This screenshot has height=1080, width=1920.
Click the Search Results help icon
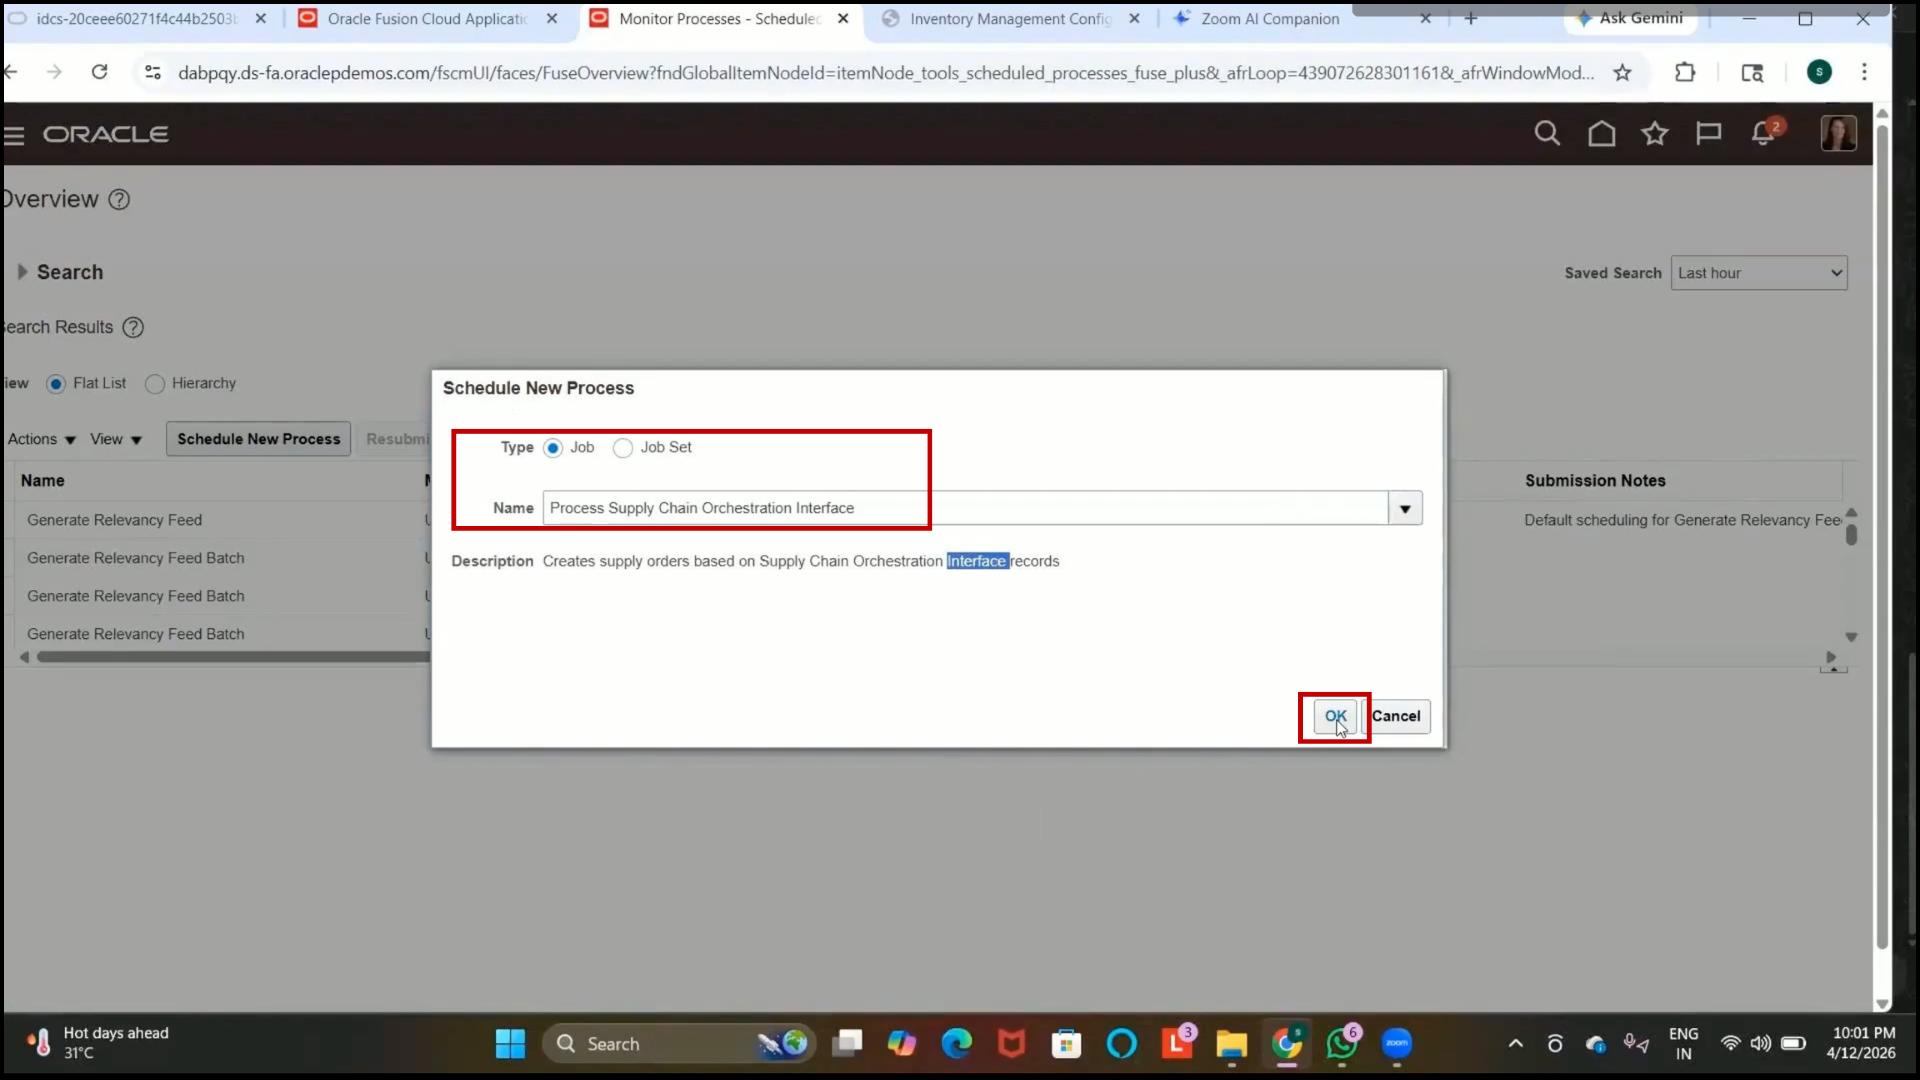pyautogui.click(x=133, y=327)
